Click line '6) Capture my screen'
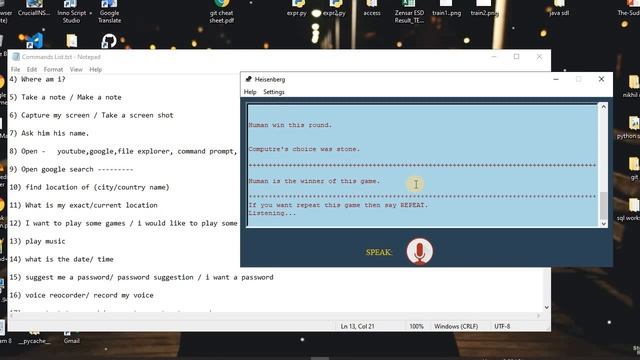The image size is (640, 360). (x=91, y=116)
